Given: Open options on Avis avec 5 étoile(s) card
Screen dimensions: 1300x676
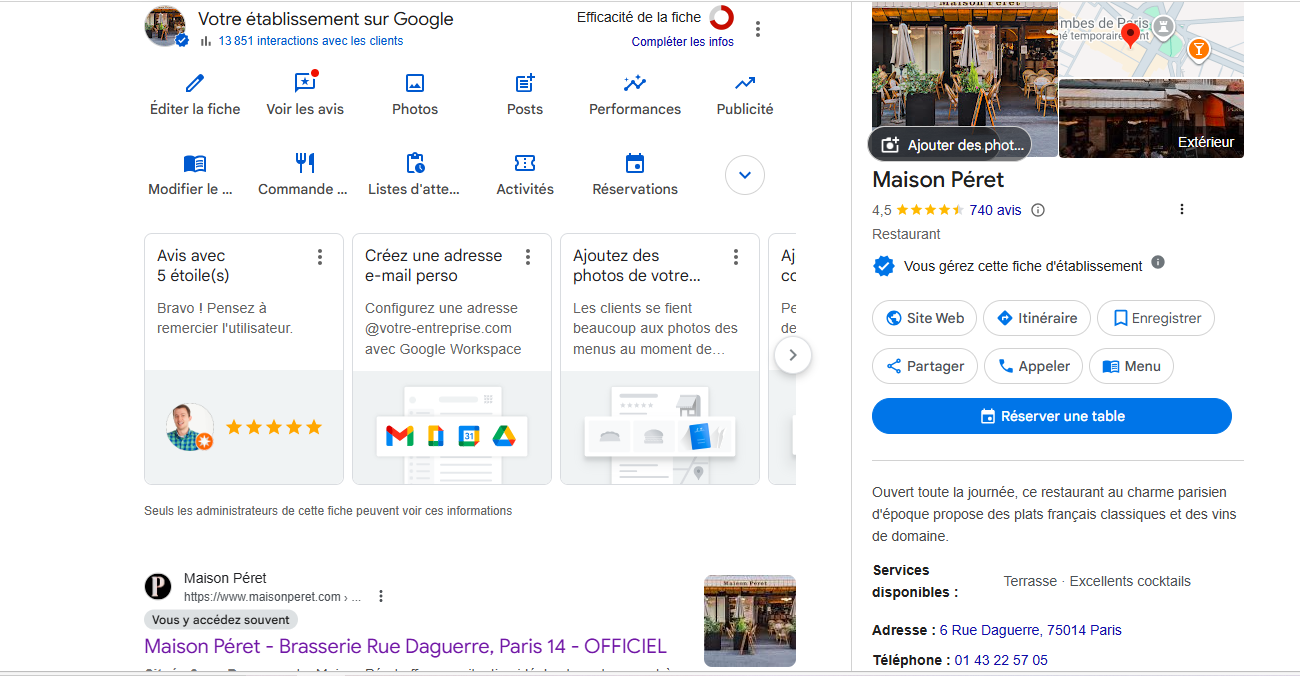Looking at the screenshot, I should click(320, 257).
